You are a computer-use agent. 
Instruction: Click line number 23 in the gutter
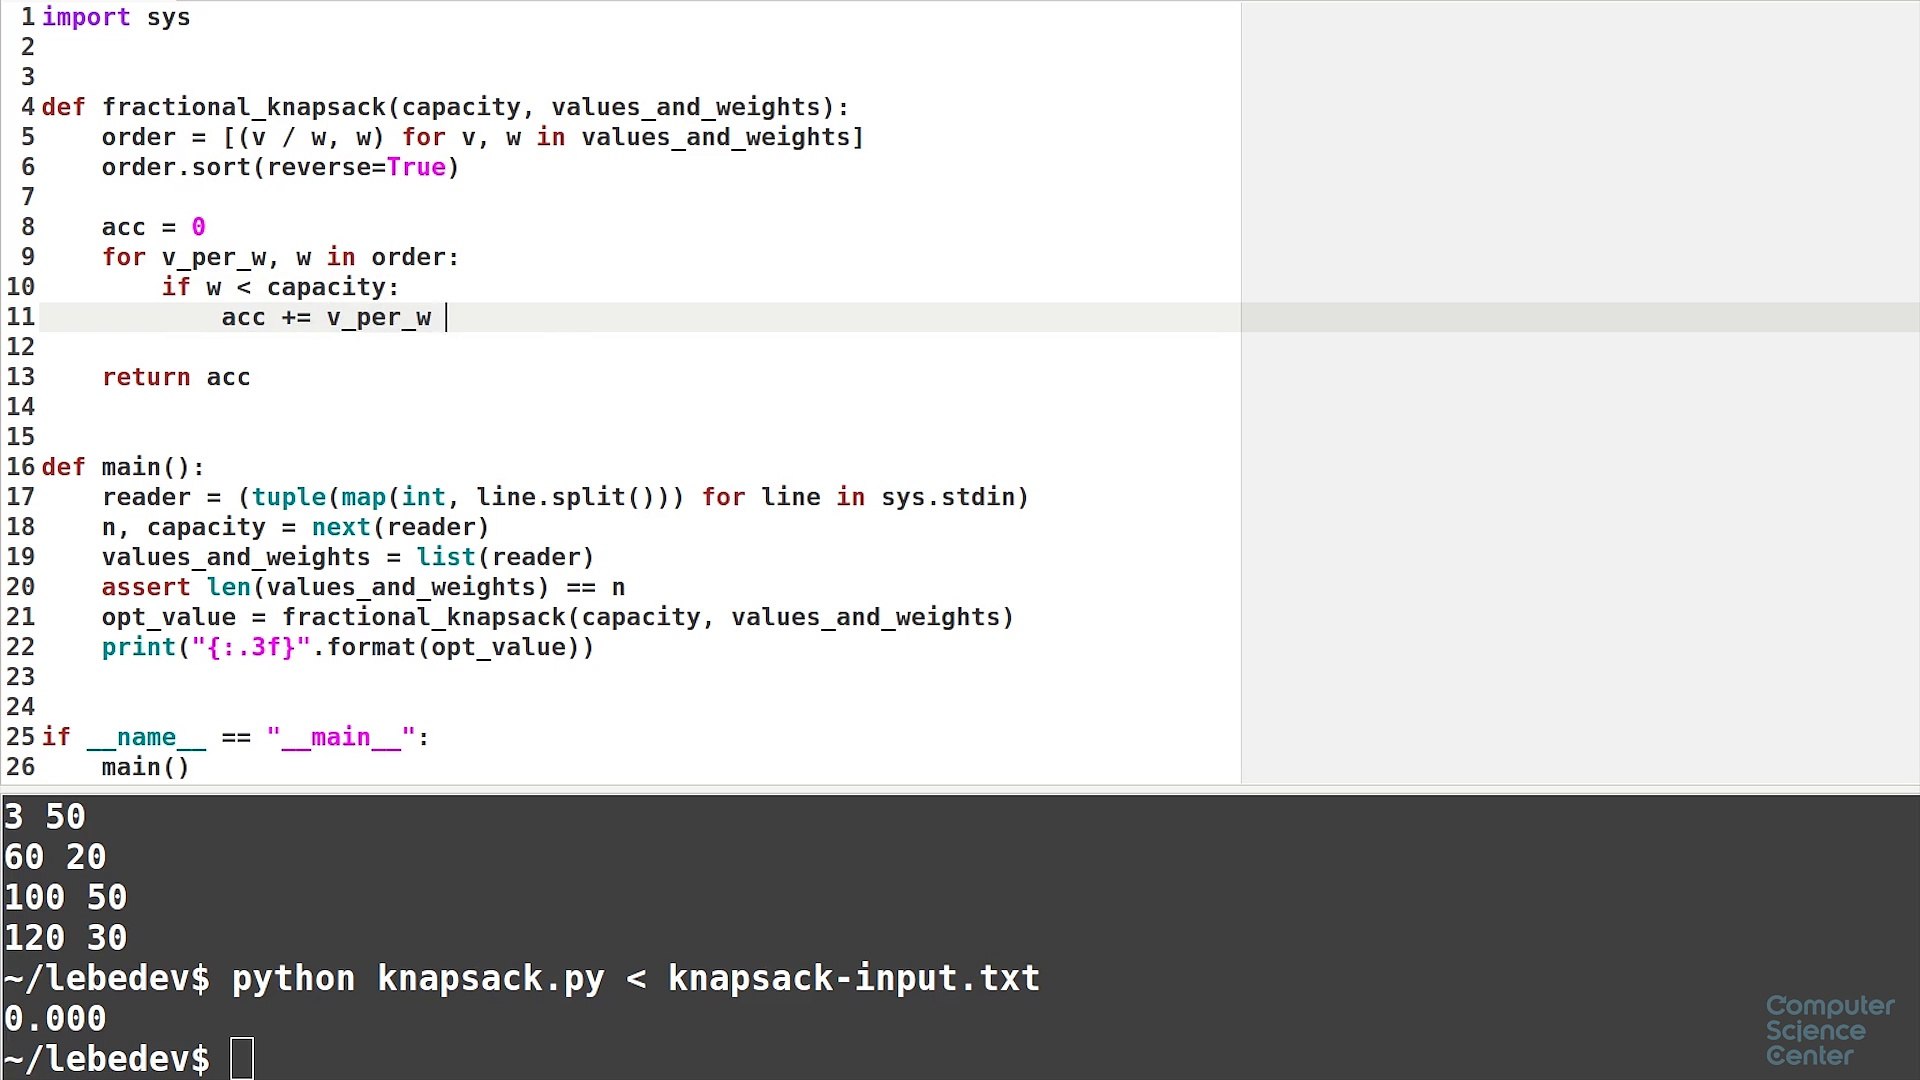pyautogui.click(x=20, y=677)
